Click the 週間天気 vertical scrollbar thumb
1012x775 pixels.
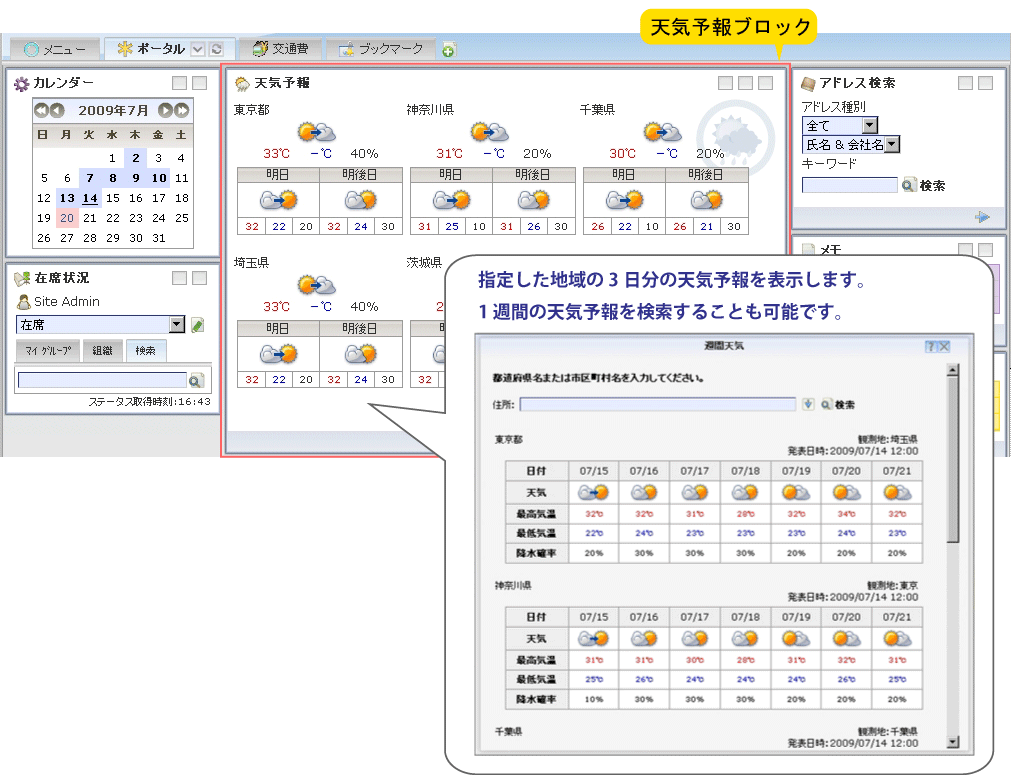click(x=953, y=459)
